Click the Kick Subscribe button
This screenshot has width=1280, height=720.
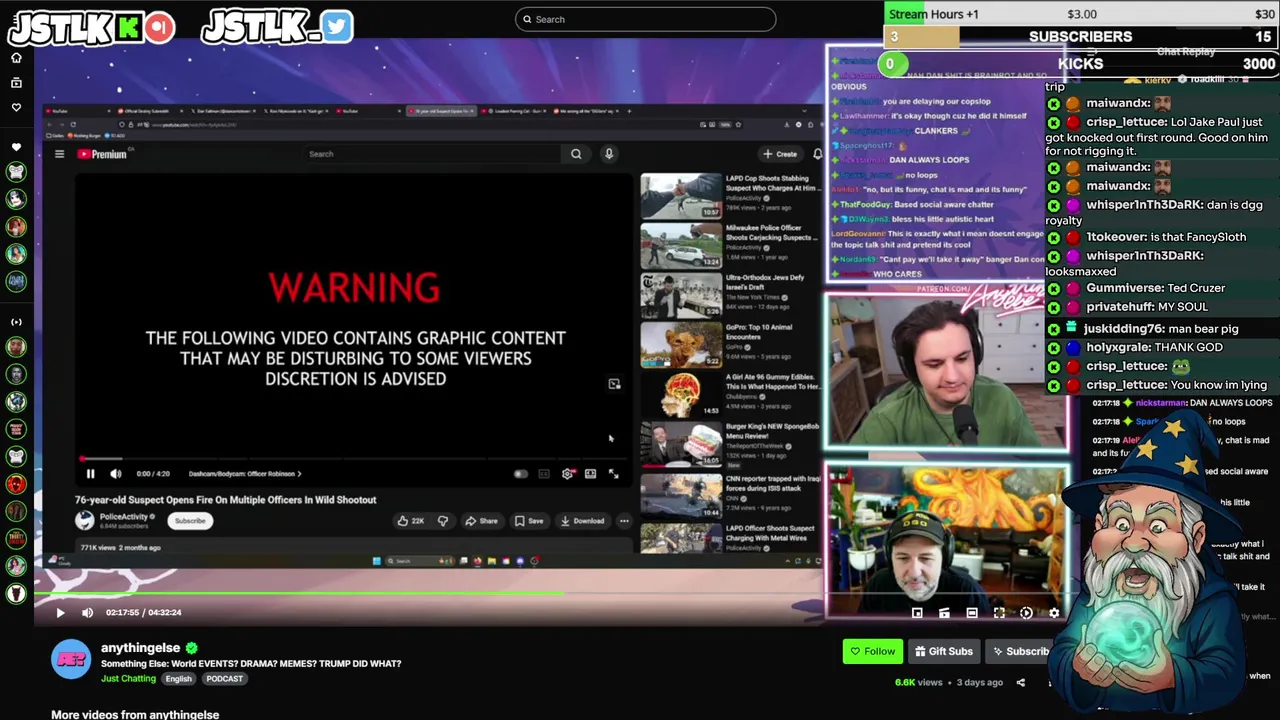(x=1020, y=651)
